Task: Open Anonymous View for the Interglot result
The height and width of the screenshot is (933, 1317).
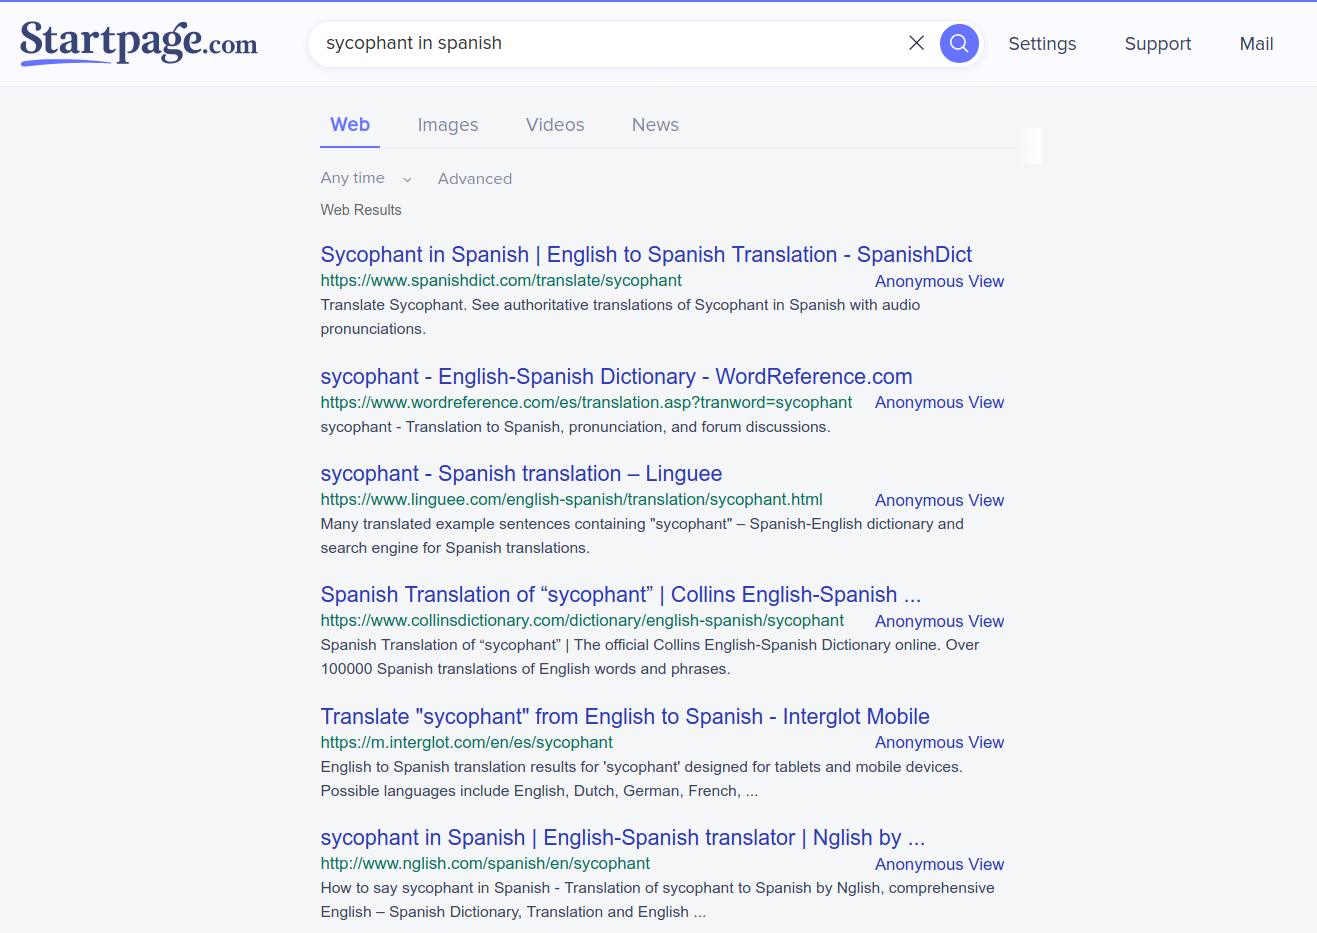Action: [x=939, y=743]
